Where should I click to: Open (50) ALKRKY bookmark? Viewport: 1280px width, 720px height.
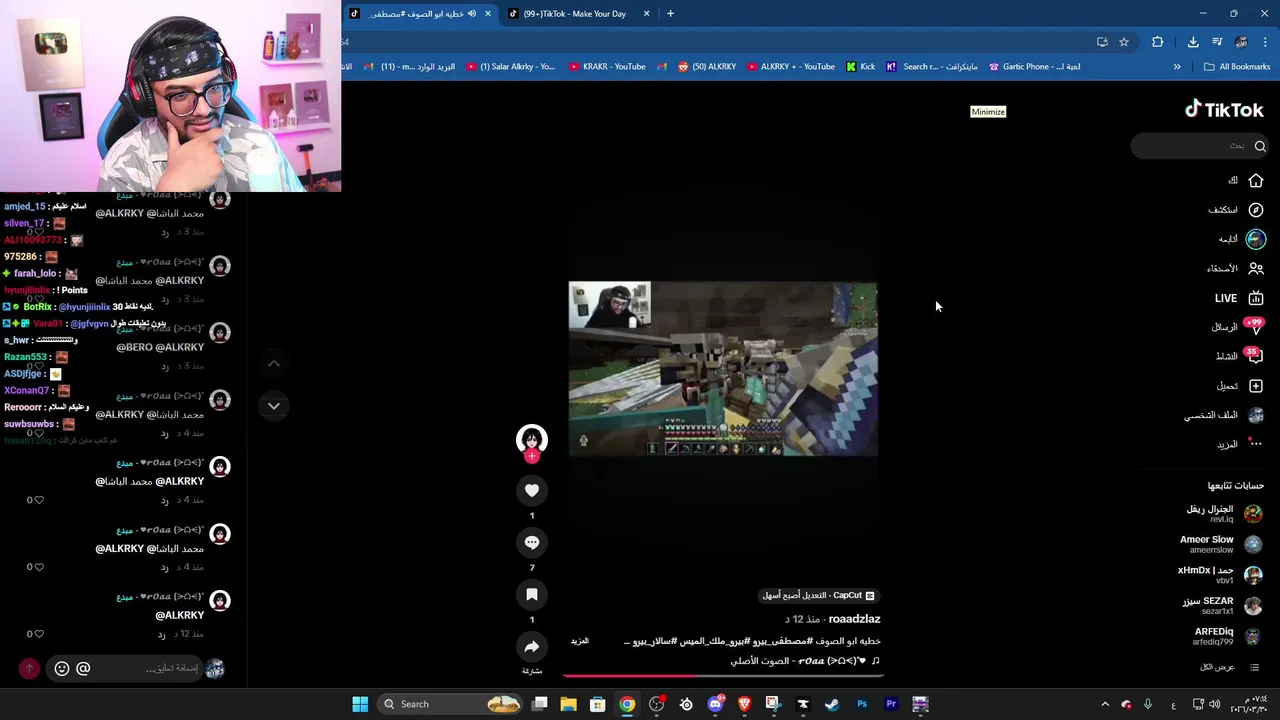pyautogui.click(x=707, y=67)
